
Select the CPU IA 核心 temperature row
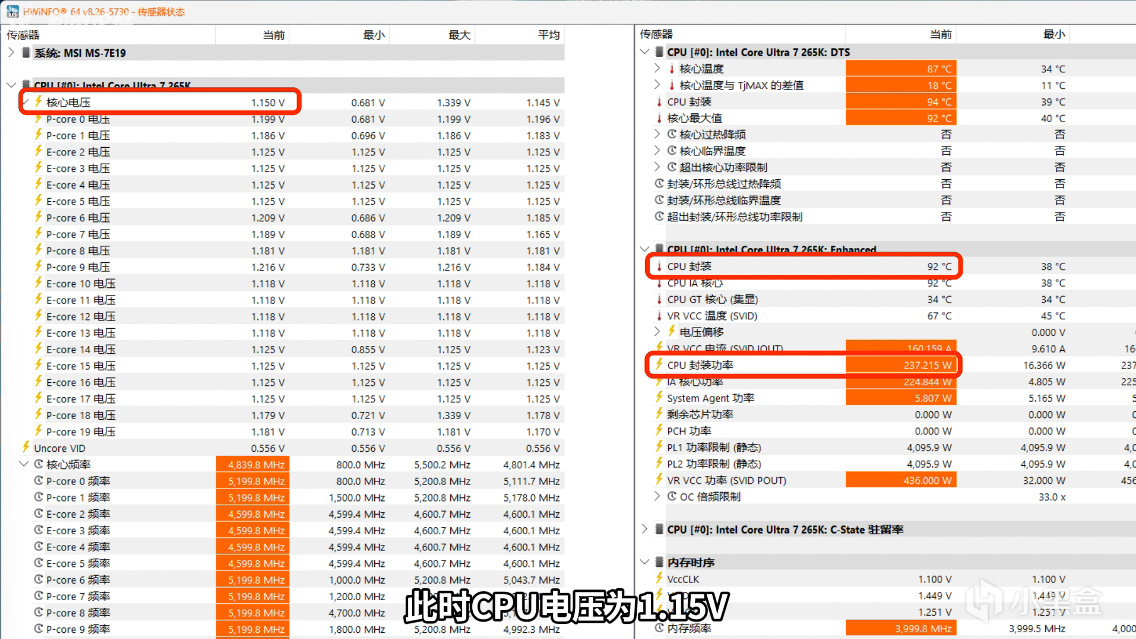[x=887, y=283]
